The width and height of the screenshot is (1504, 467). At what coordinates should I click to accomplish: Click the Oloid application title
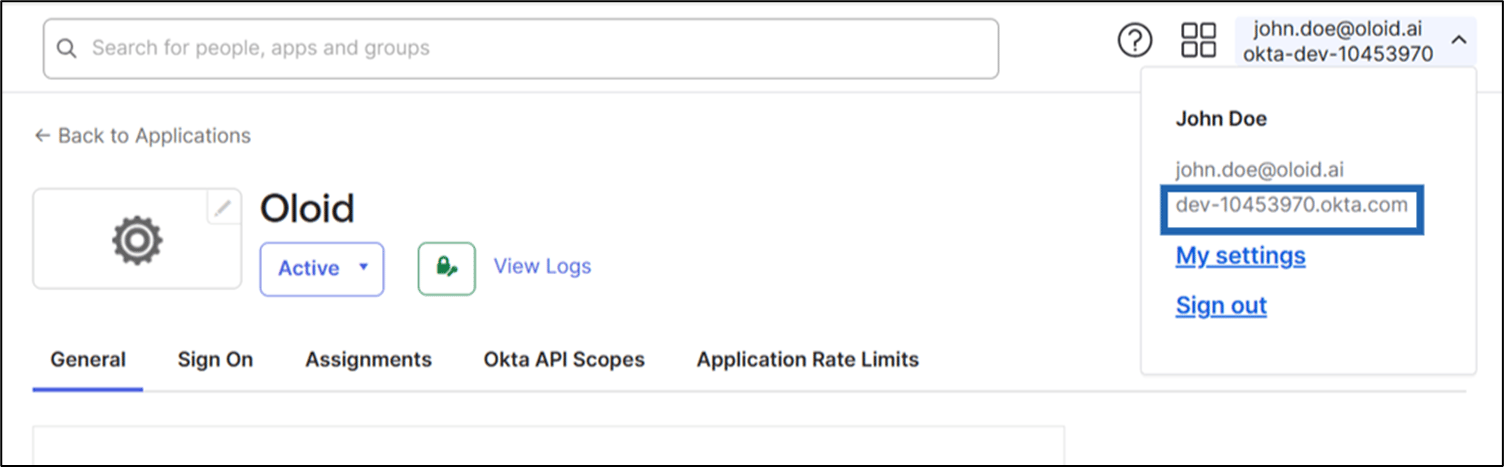307,209
